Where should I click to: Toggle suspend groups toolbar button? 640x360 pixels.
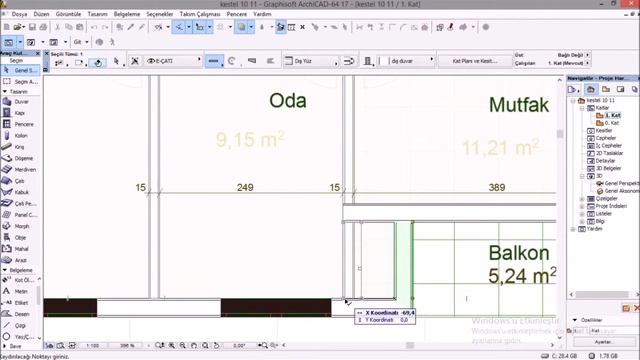(x=280, y=27)
